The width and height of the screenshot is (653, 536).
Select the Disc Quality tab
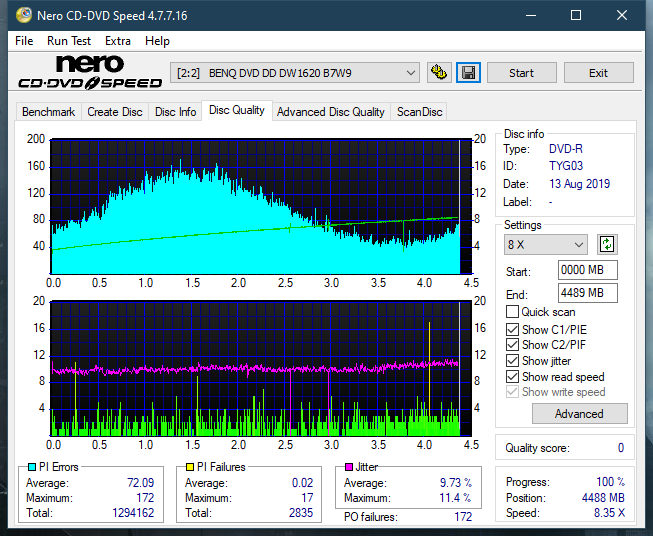tap(237, 110)
